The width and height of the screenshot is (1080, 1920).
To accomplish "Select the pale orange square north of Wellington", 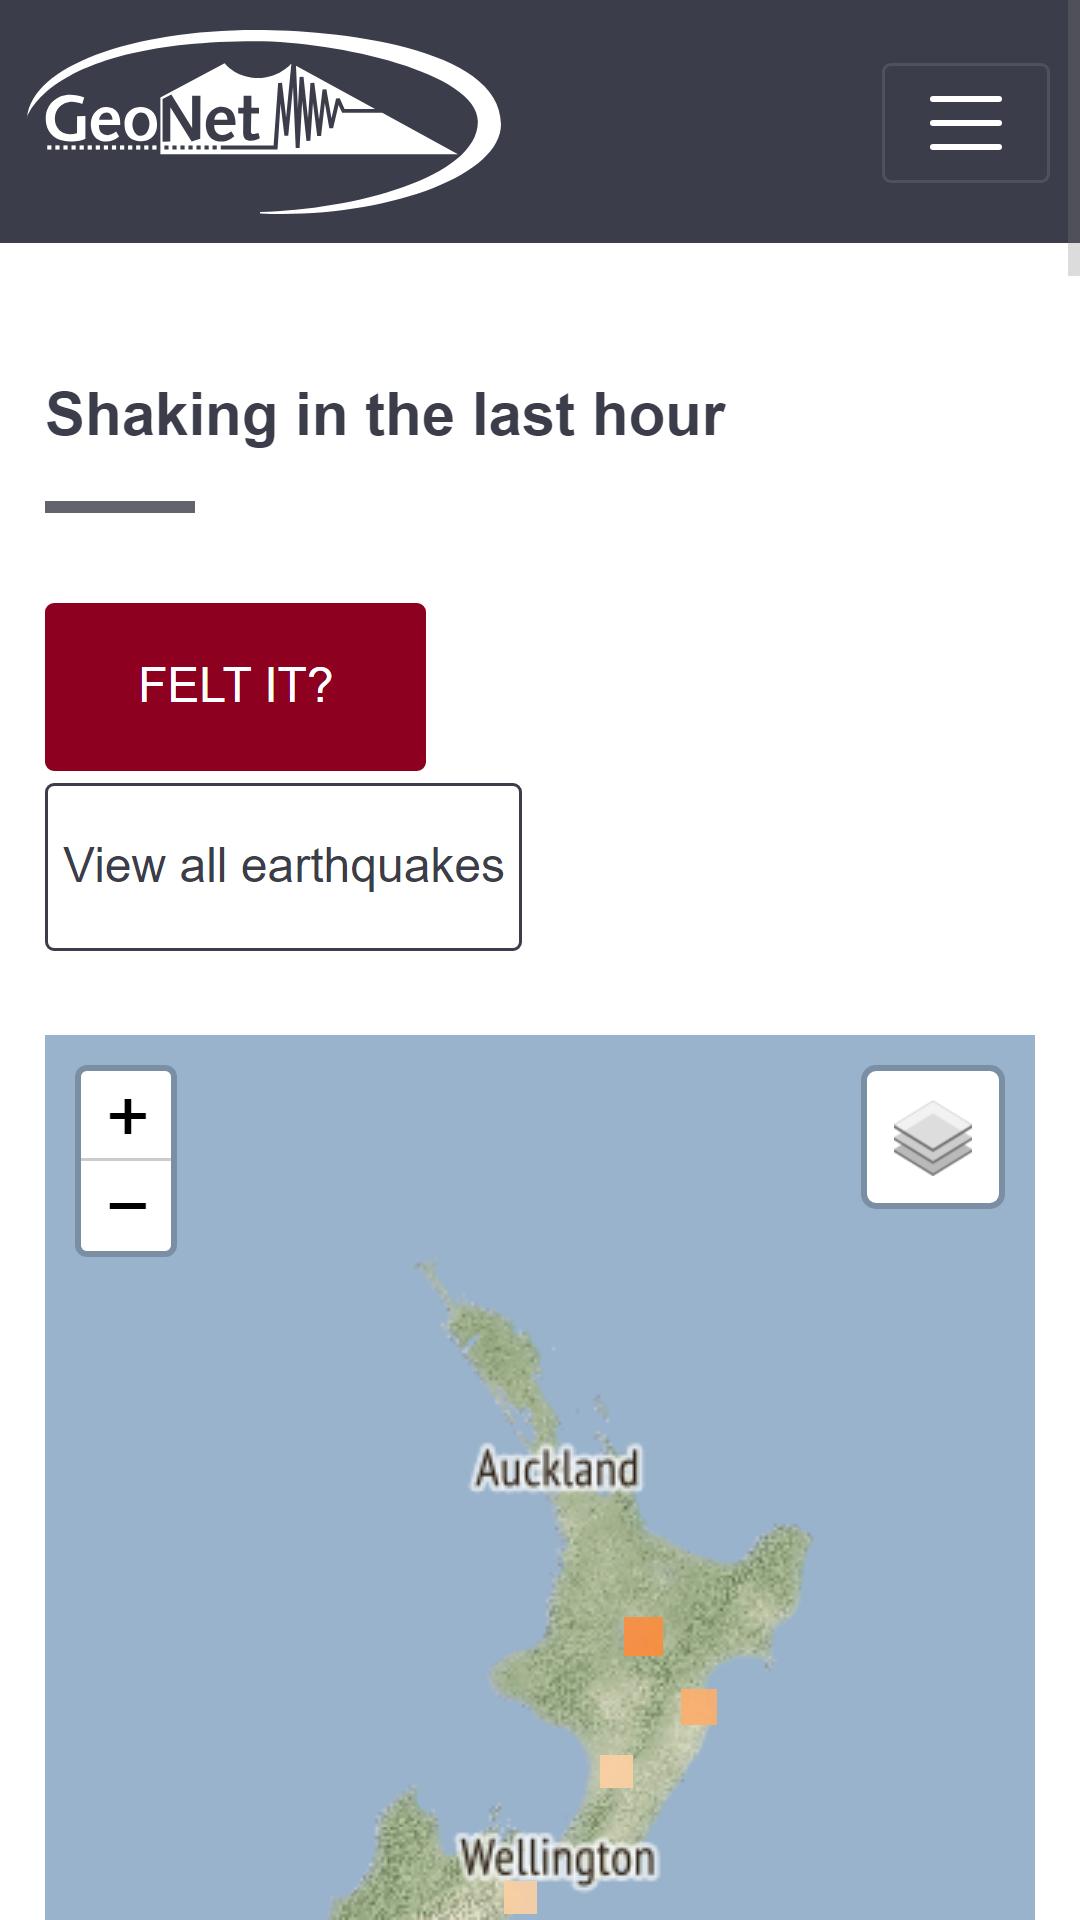I will click(x=616, y=1771).
